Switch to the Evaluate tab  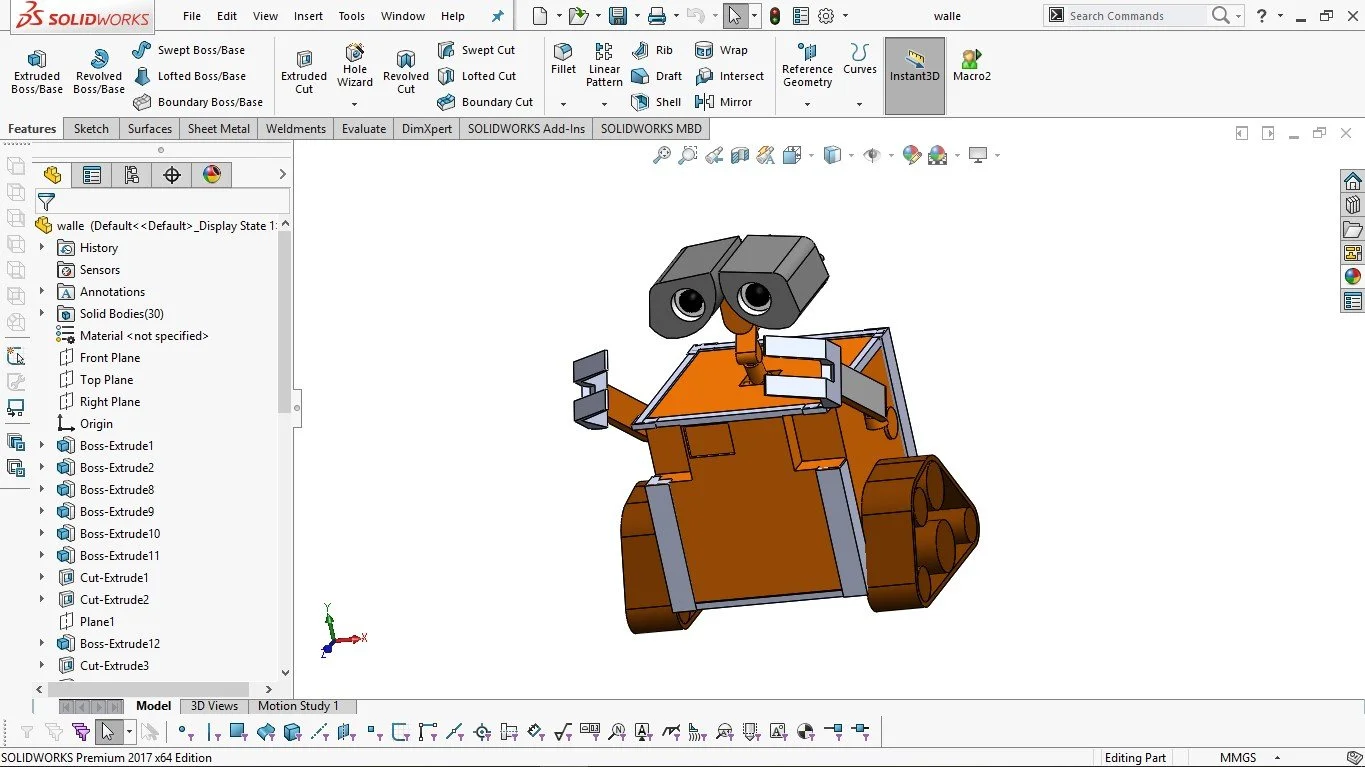tap(364, 128)
